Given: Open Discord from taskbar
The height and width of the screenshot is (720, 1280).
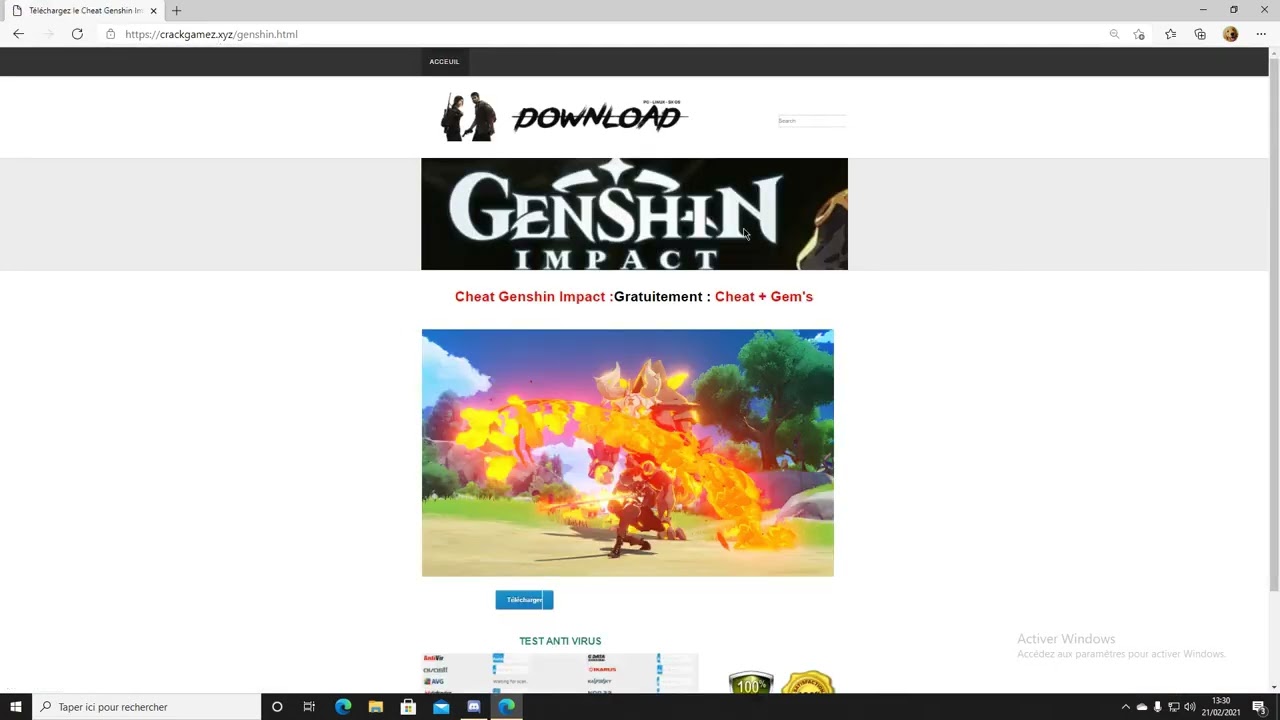Looking at the screenshot, I should point(474,707).
